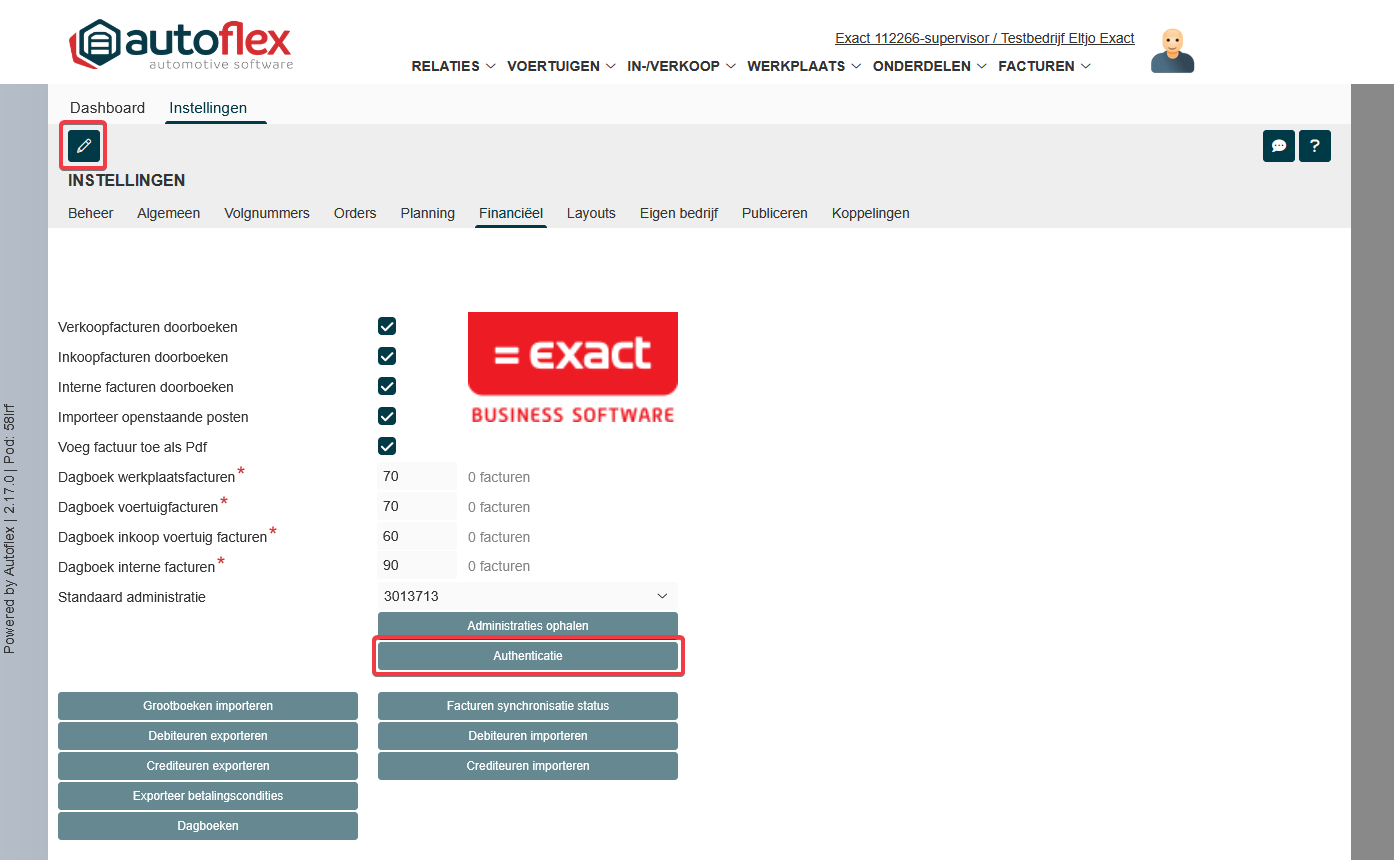Click the Authenticatie button

527,656
